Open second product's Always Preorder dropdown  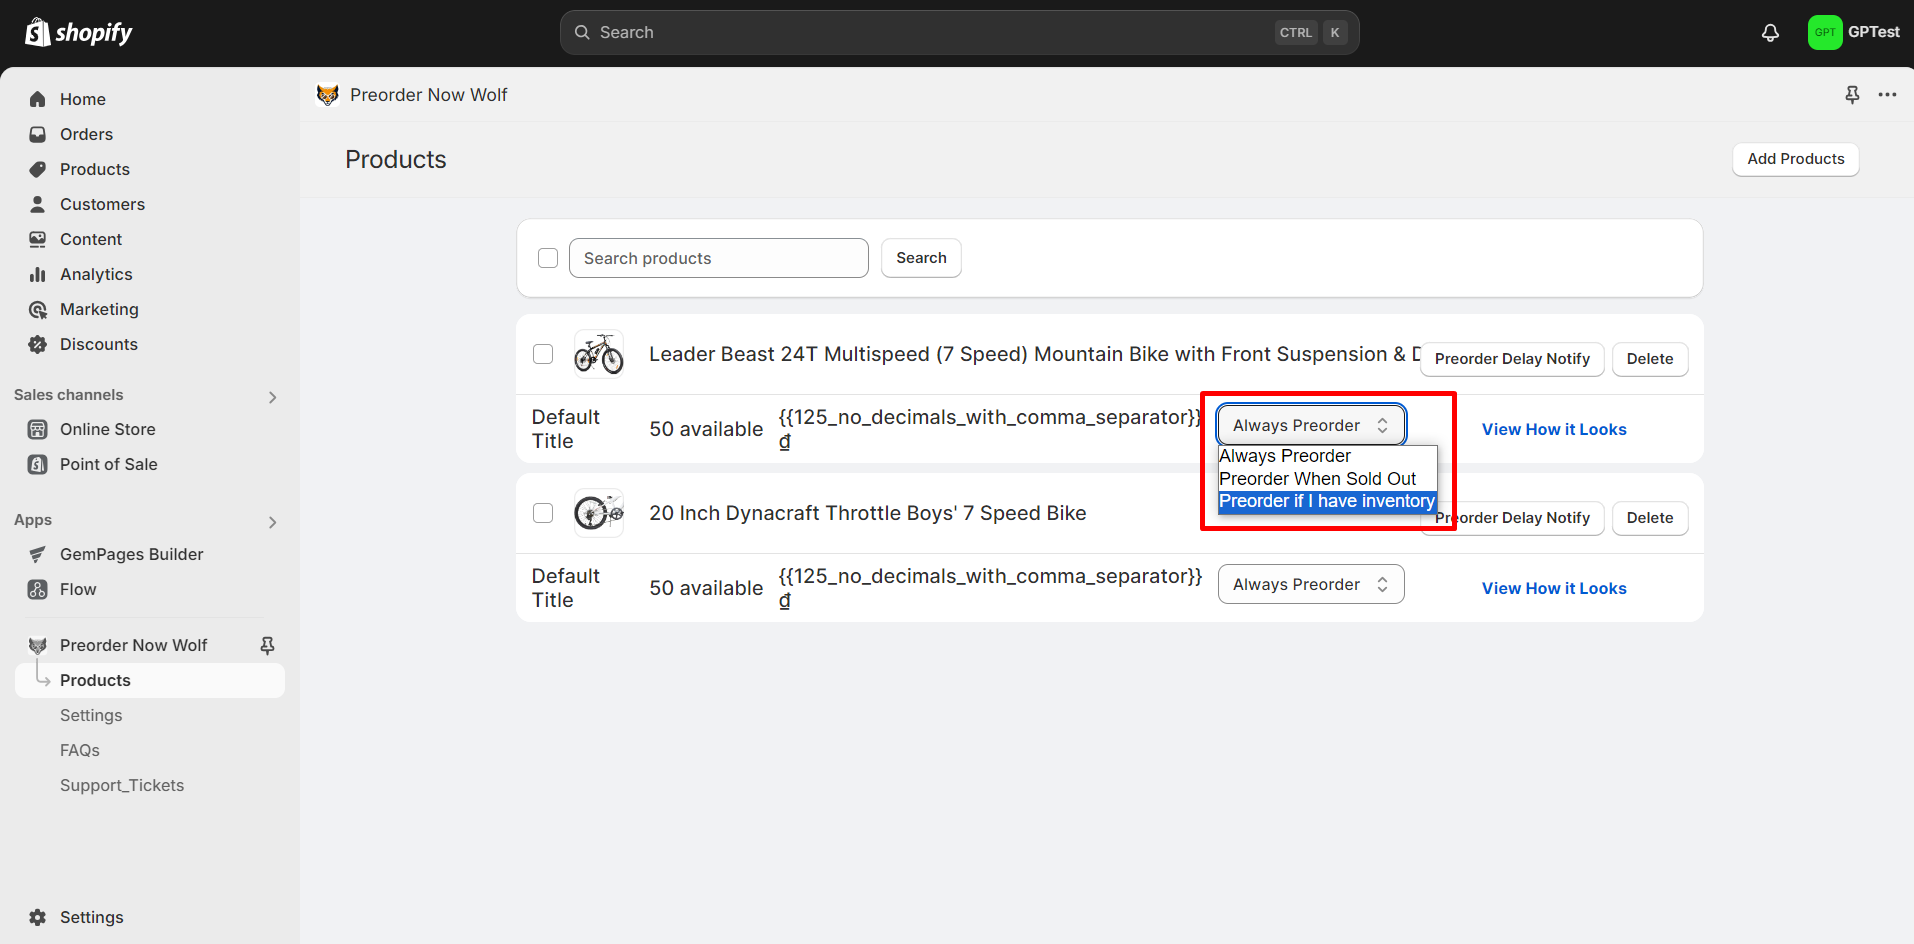pyautogui.click(x=1310, y=585)
